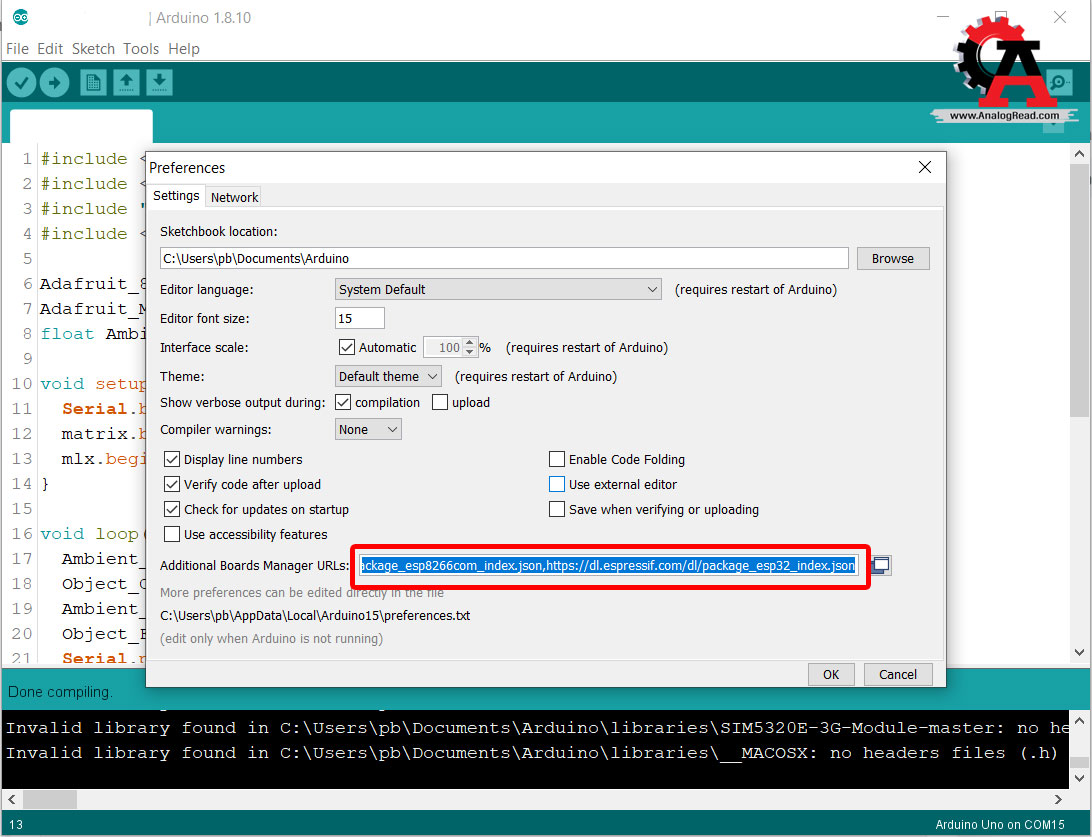Click the horizontal scrollbar right arrow
The image size is (1092, 837).
point(1058,799)
